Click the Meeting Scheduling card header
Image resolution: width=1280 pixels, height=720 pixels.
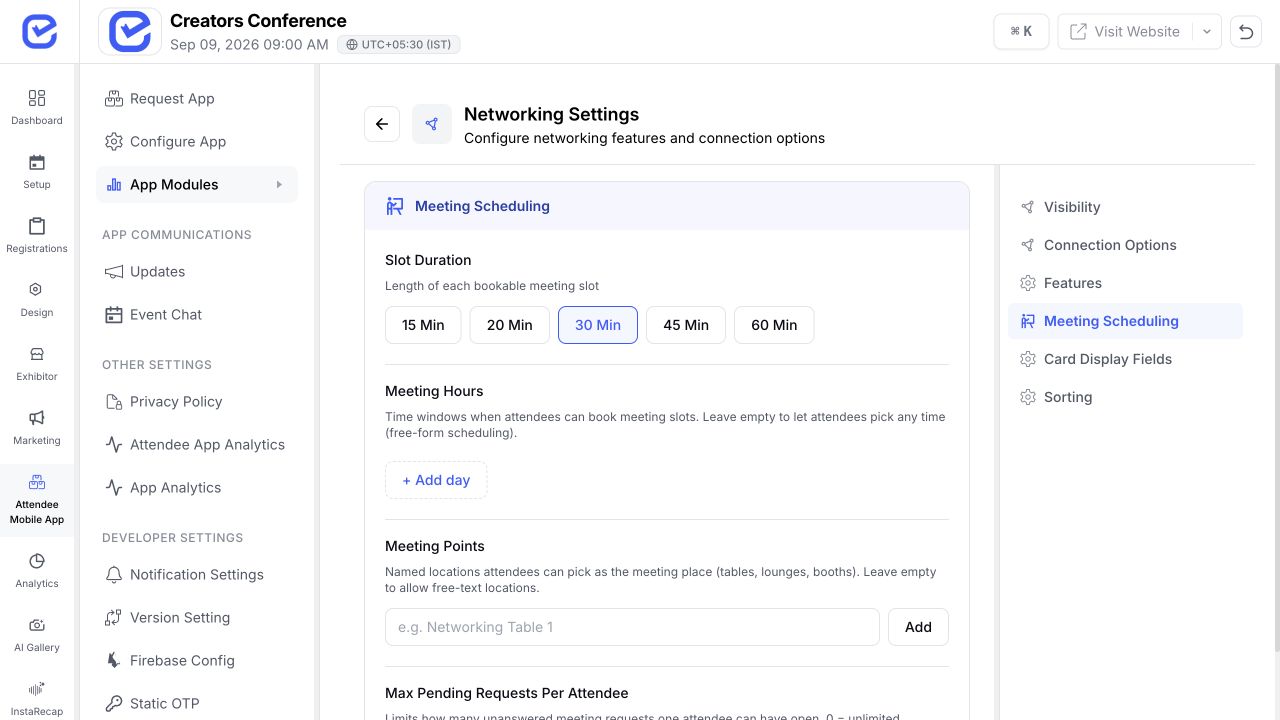coord(667,206)
